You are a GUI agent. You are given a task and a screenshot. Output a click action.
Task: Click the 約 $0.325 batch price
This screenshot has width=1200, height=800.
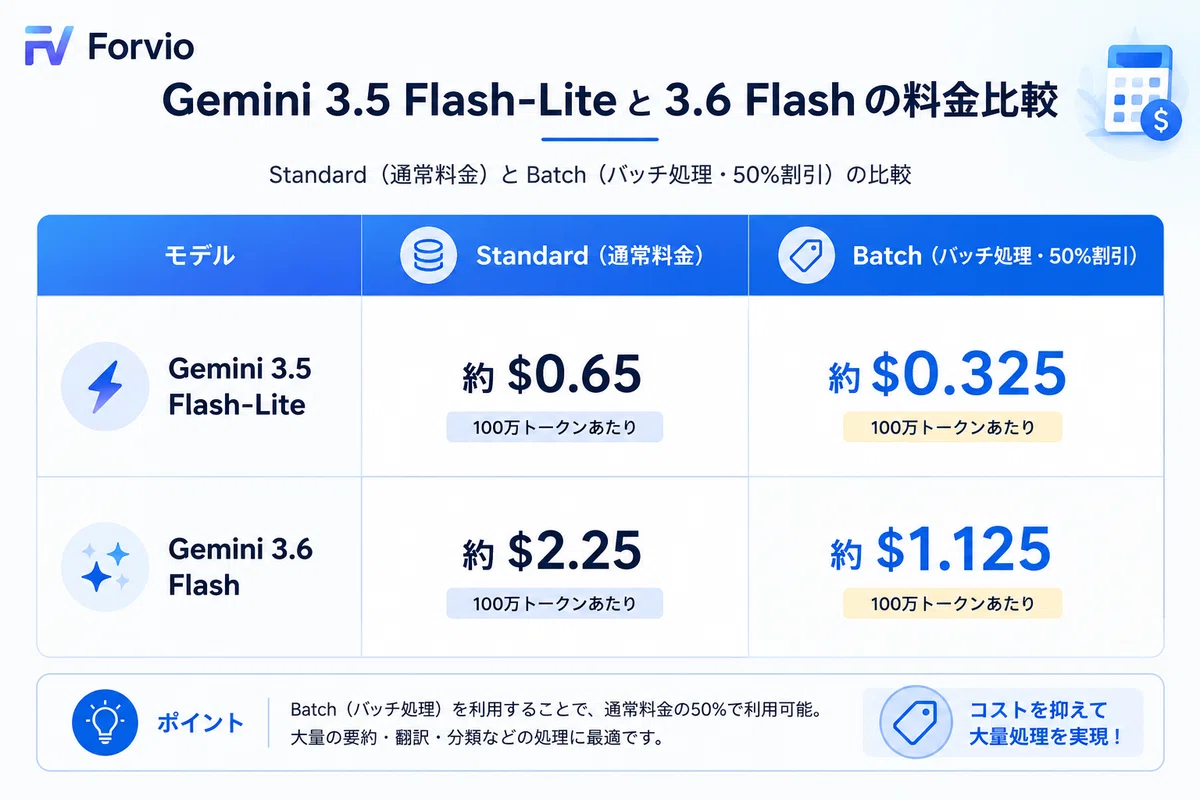coord(948,375)
